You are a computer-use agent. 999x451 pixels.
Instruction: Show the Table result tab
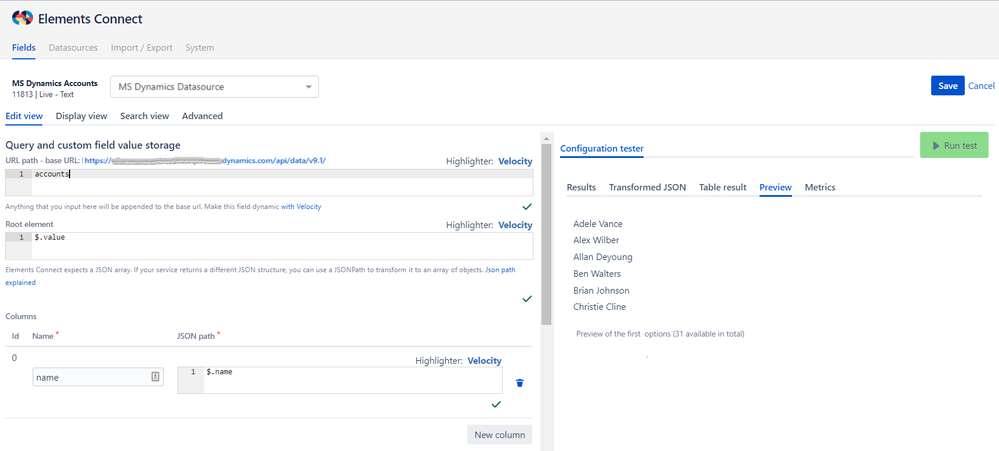[722, 187]
